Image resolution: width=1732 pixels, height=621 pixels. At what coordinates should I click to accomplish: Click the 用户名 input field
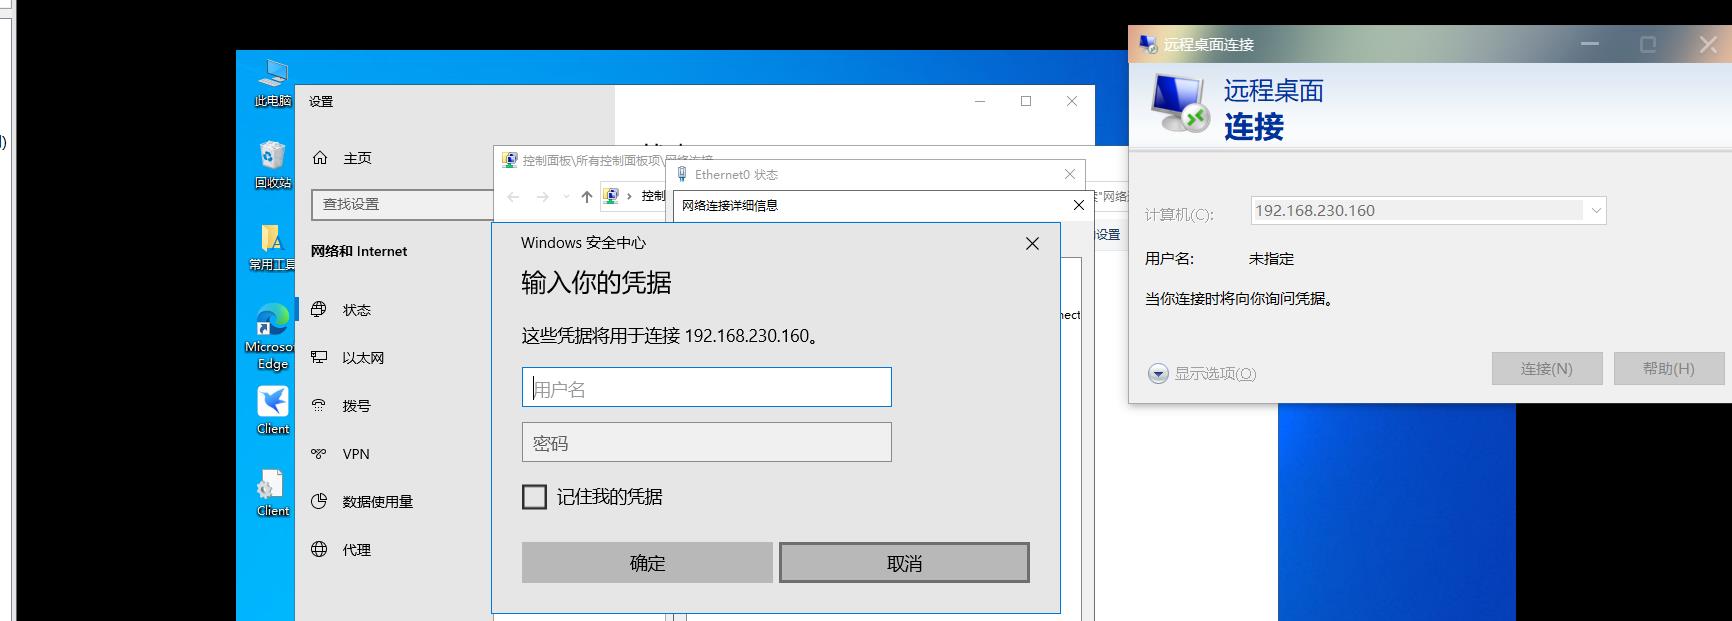coord(706,387)
